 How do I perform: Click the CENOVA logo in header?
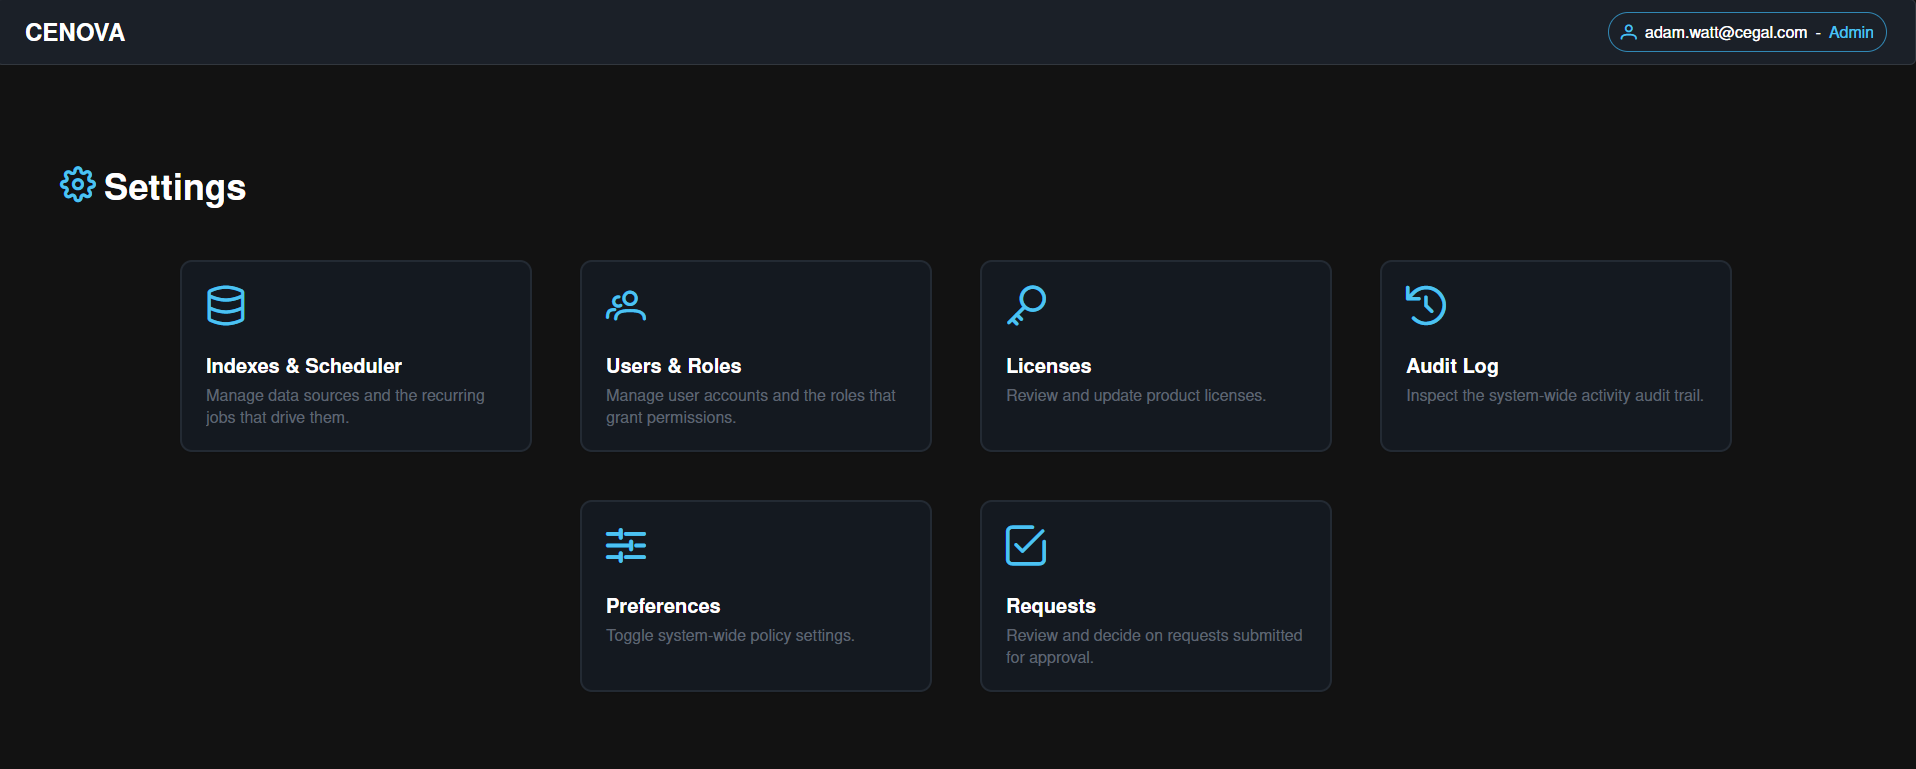(x=75, y=33)
